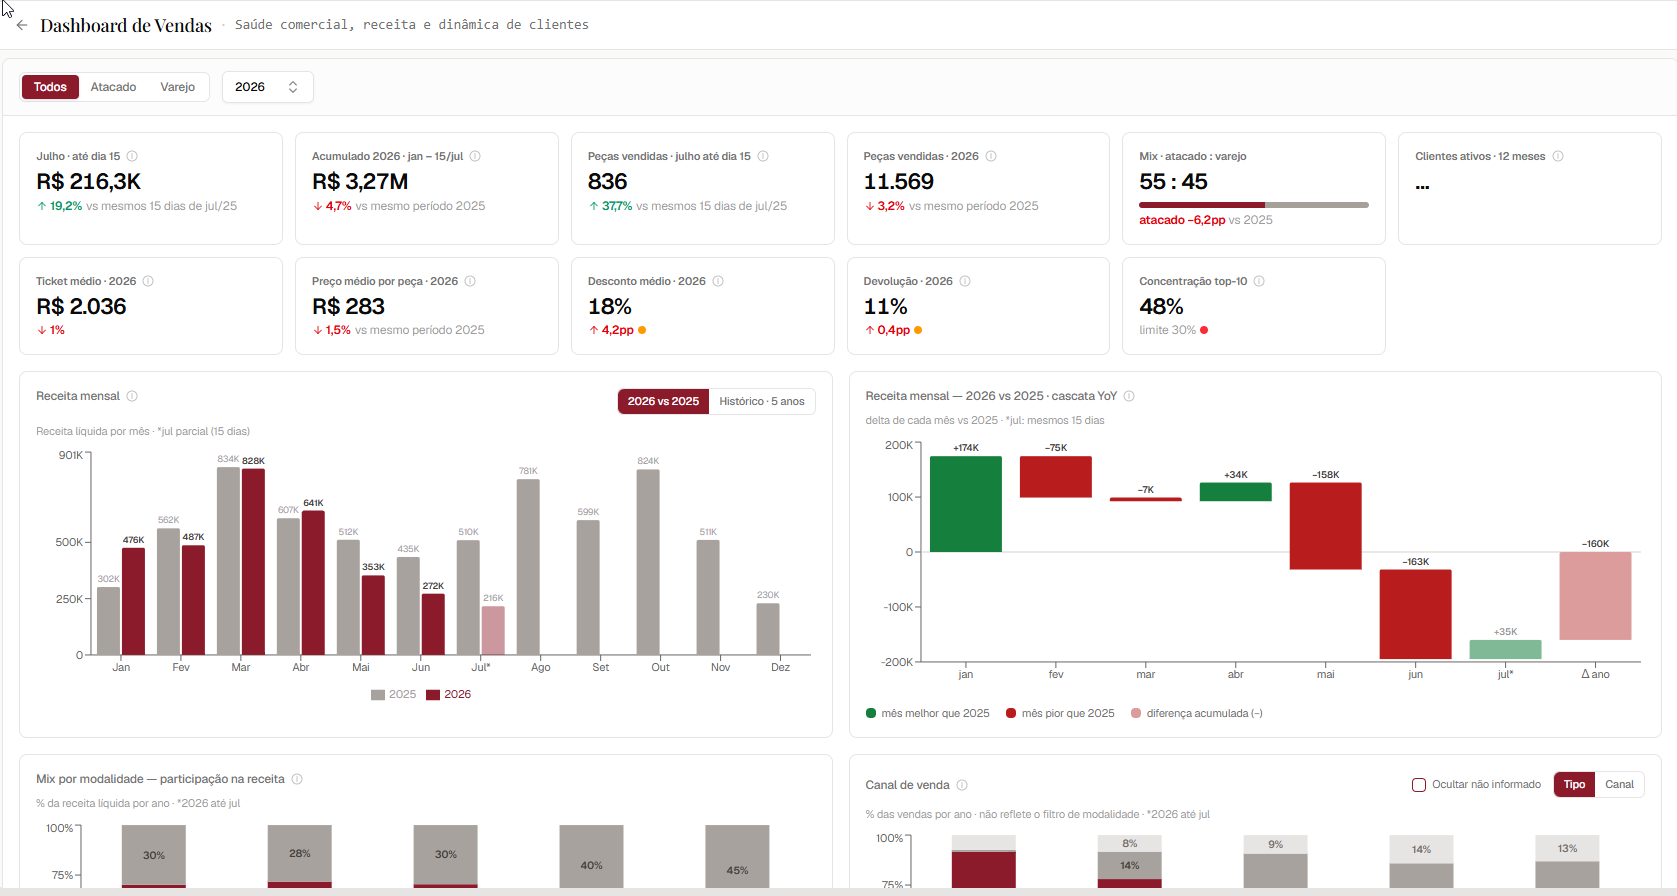Show info tooltip for Peças vendidas 2026
1677x896 pixels.
coord(991,156)
